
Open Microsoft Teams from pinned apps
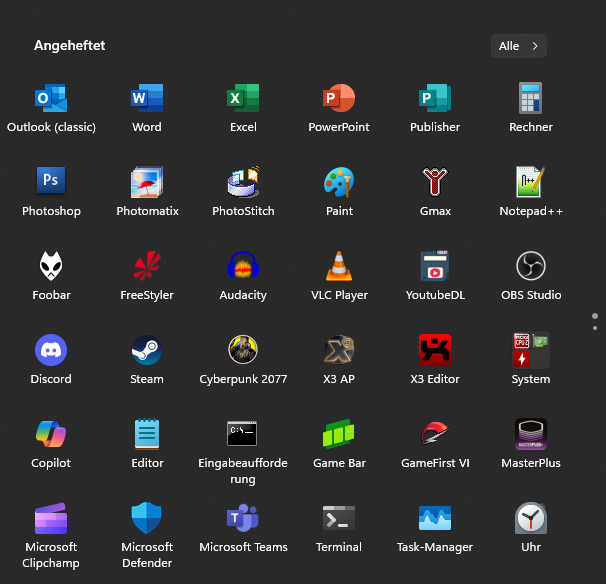pos(243,518)
